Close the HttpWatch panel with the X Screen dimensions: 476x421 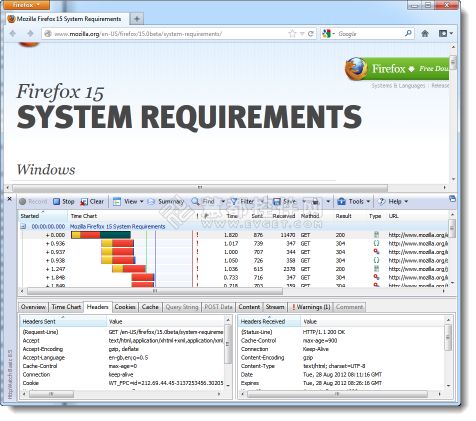pyautogui.click(x=10, y=199)
